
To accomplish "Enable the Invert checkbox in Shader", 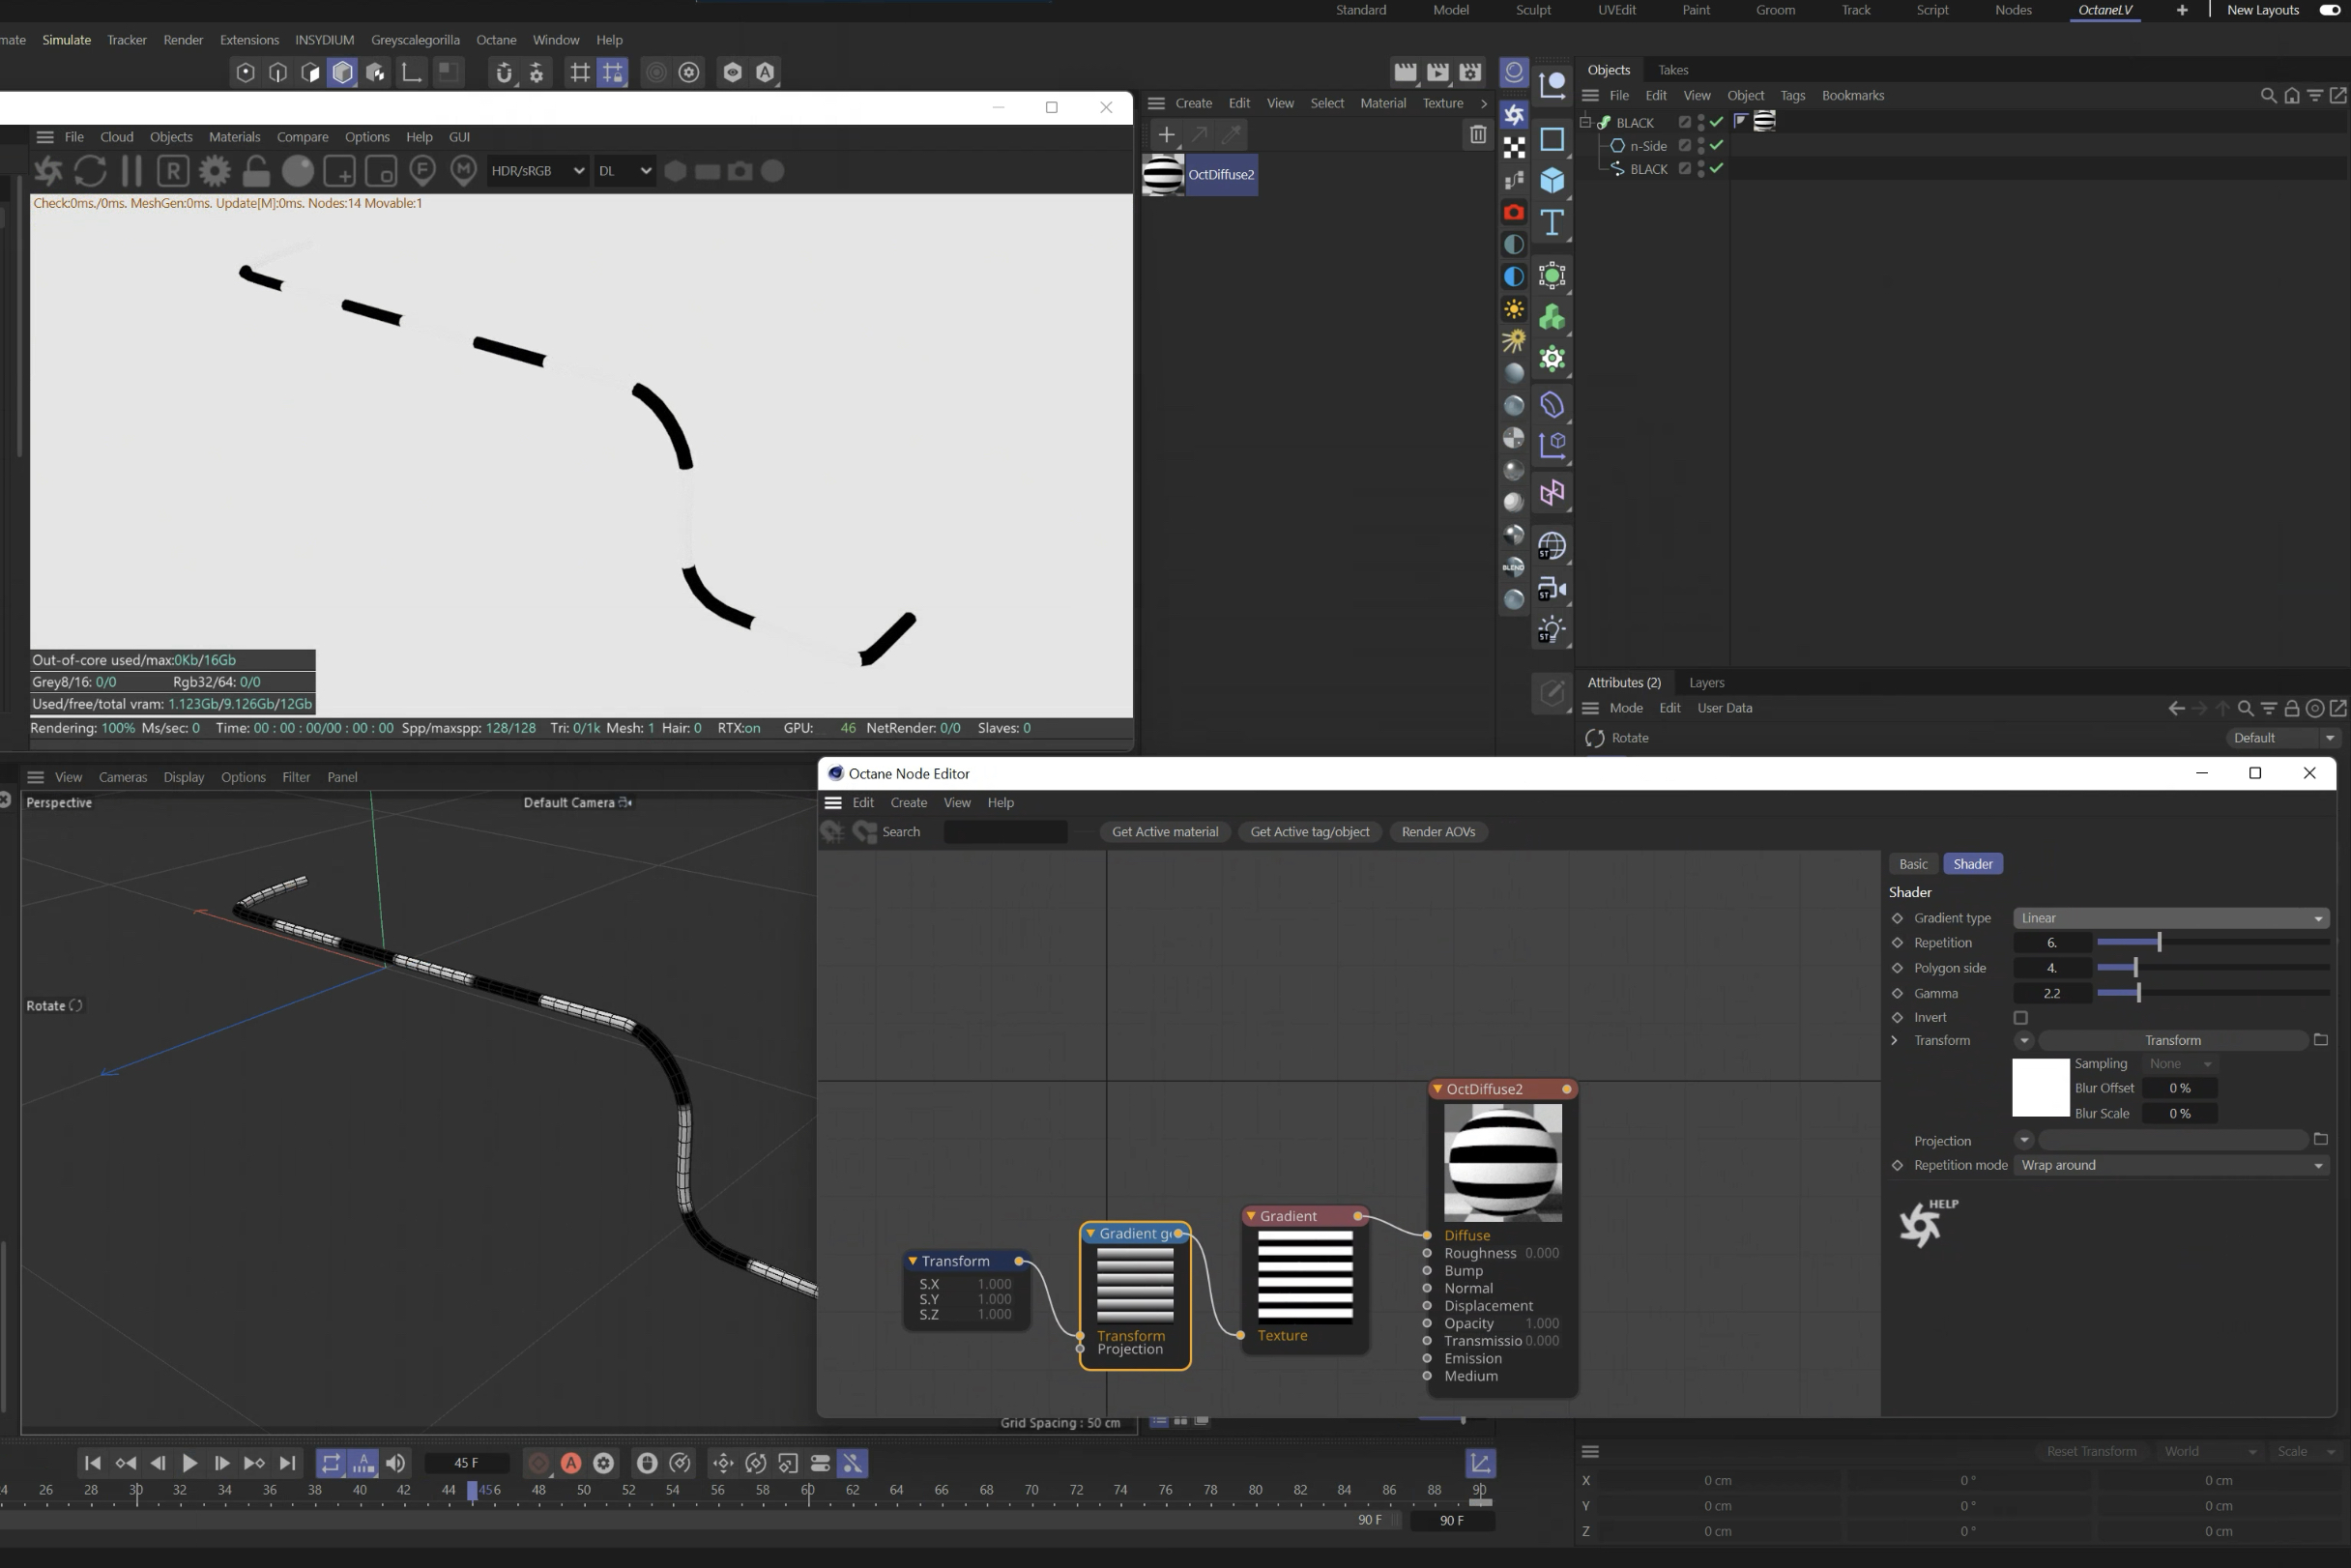I will coord(2020,1017).
